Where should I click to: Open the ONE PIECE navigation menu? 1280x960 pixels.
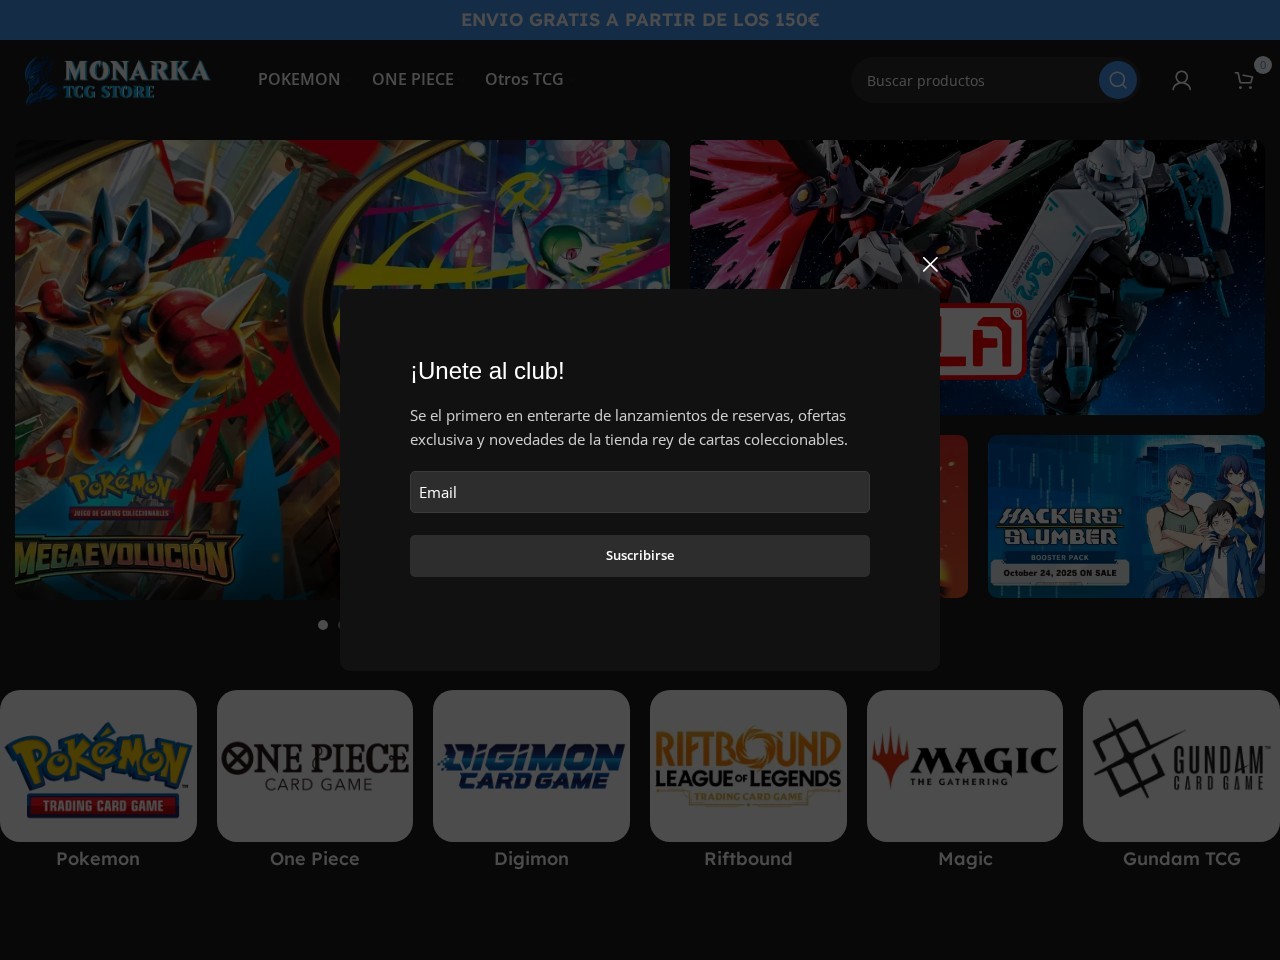click(x=413, y=79)
